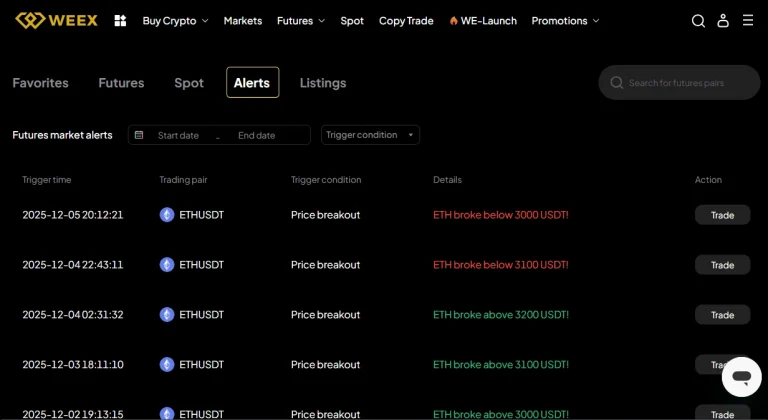The height and width of the screenshot is (420, 768).
Task: Open the apps grid icon
Action: (120, 21)
